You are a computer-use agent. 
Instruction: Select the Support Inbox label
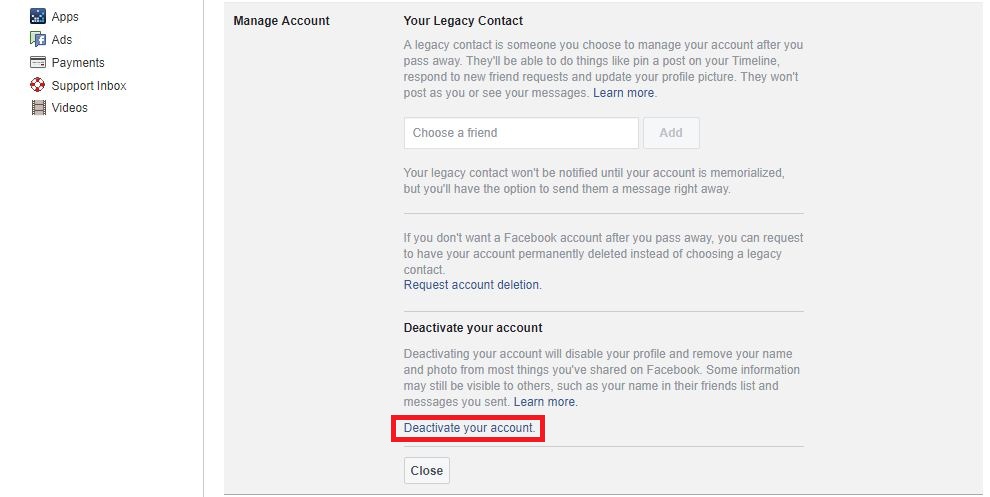tap(89, 86)
